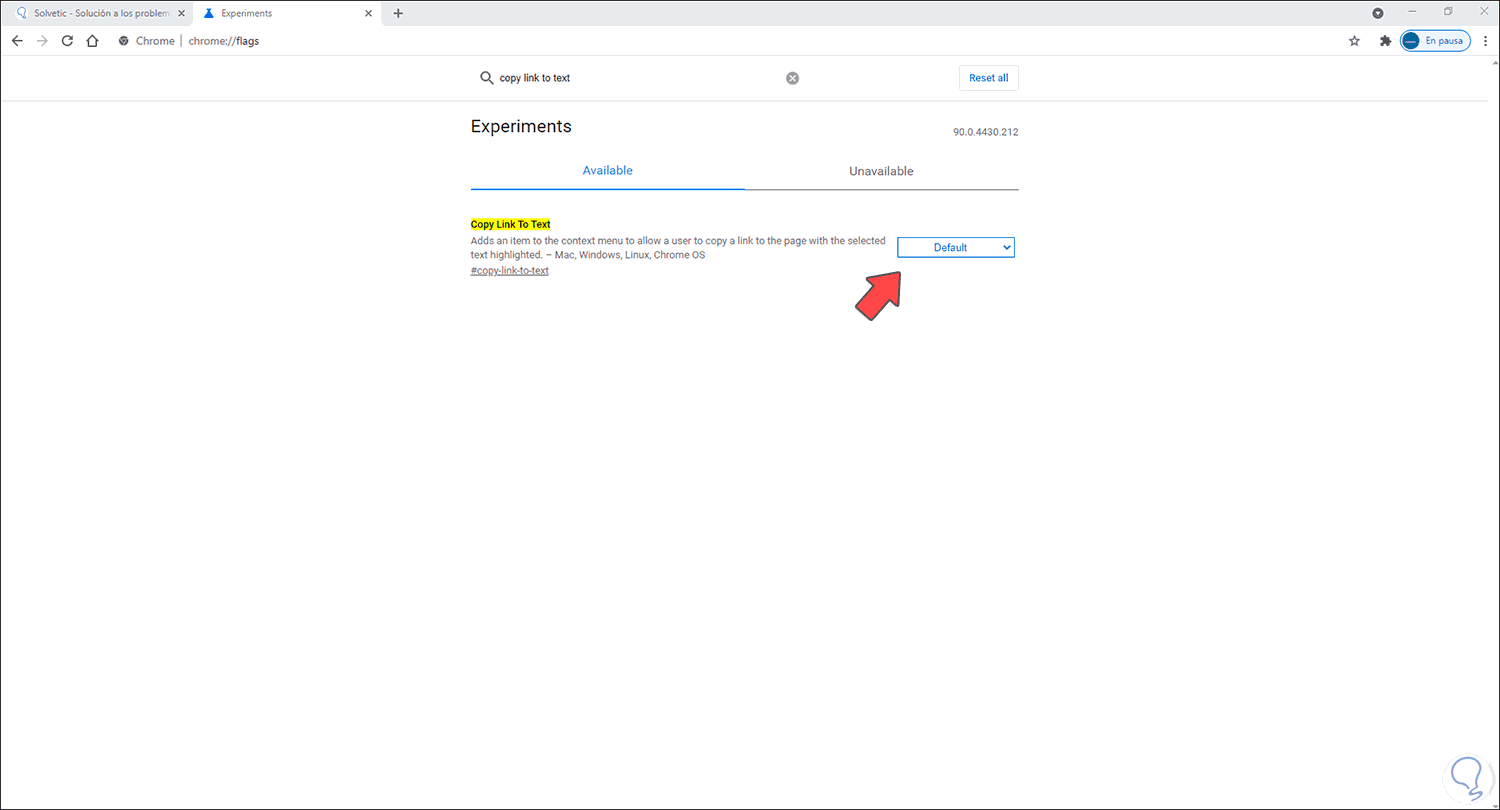The image size is (1500, 810).
Task: Switch to the Available tab
Action: (608, 171)
